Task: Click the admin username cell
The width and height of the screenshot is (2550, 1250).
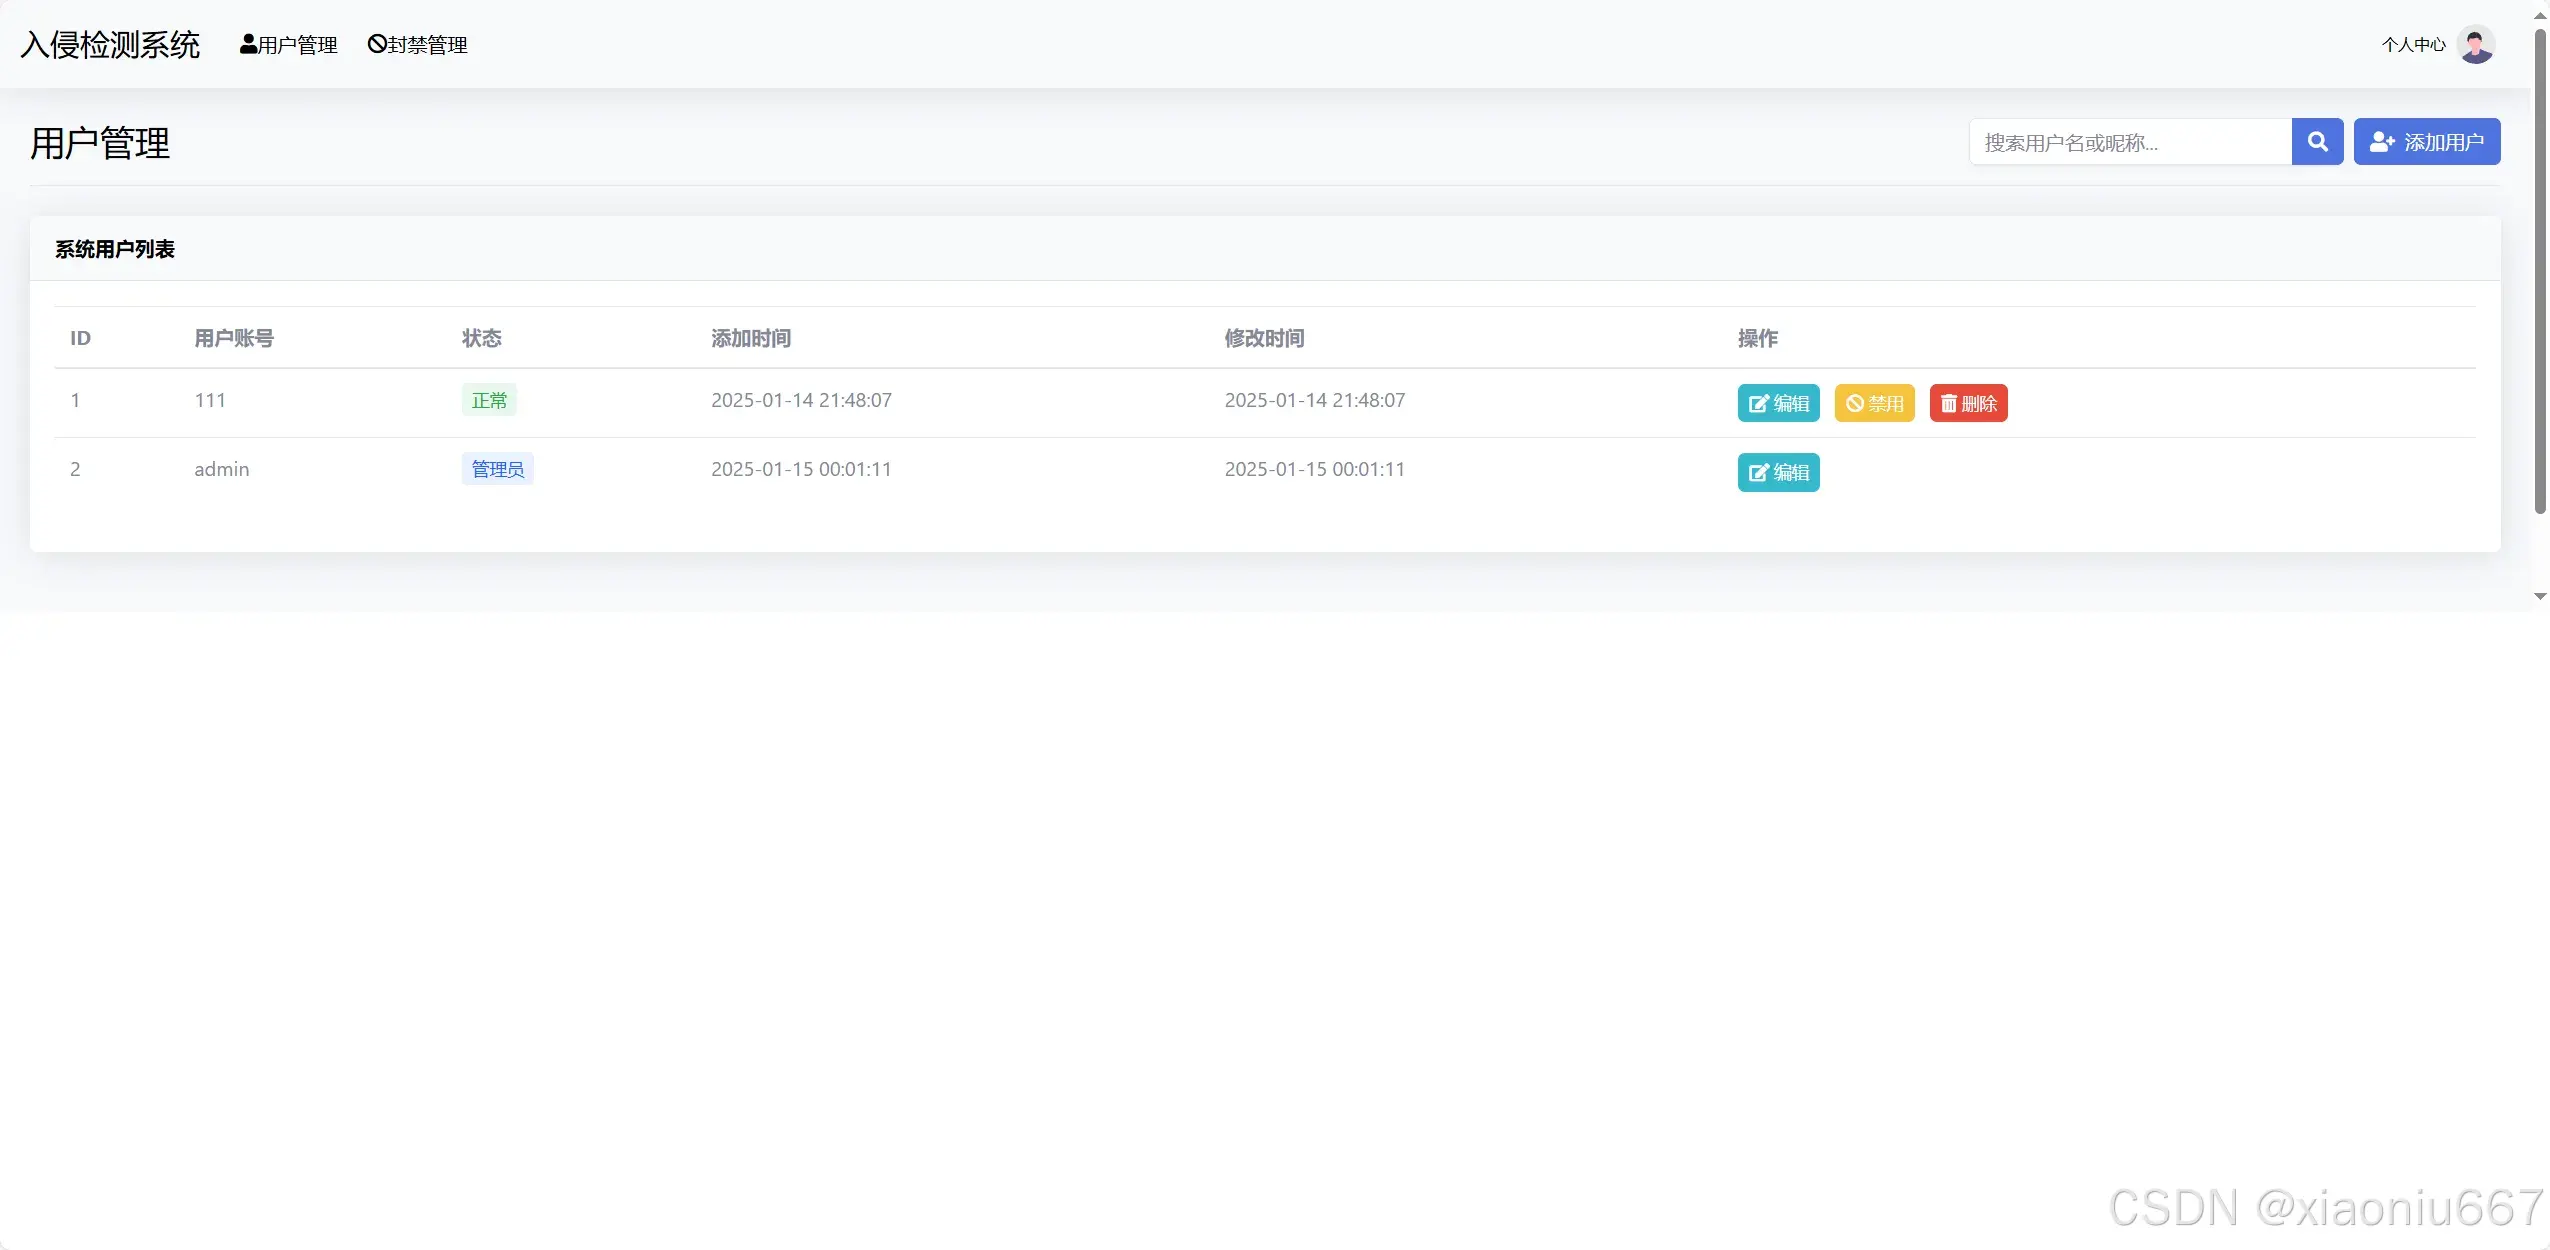Action: click(222, 469)
